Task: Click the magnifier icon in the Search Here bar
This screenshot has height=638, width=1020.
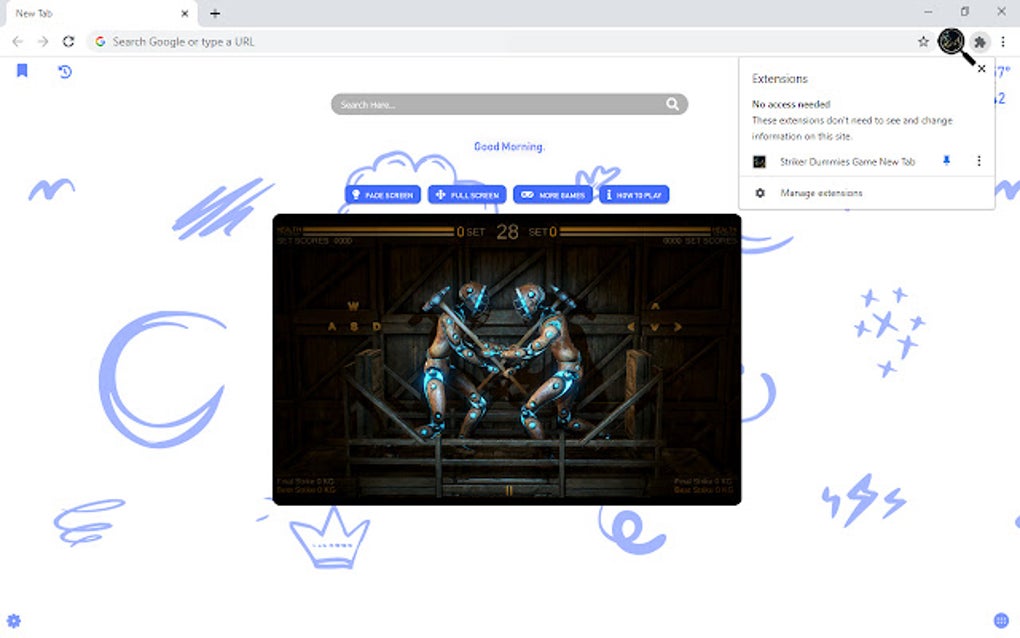Action: (674, 104)
